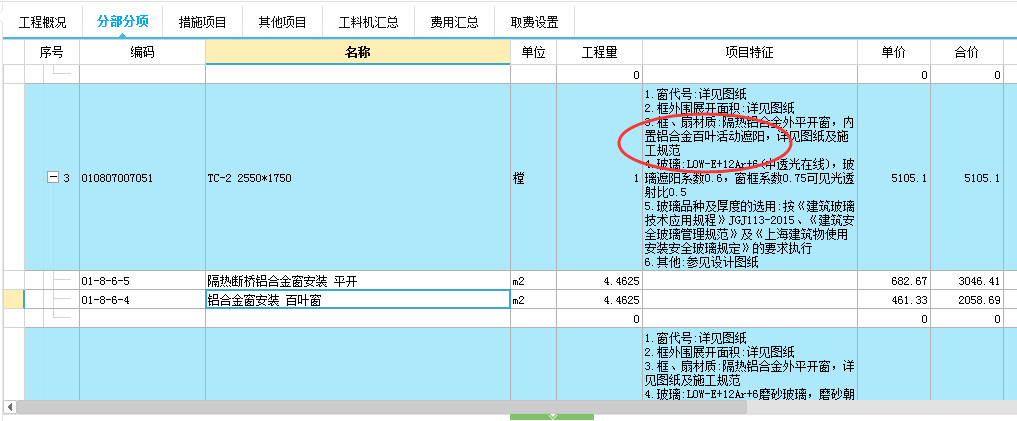Select cell 隔热断桥铝合金窗安装 平开

(357, 282)
